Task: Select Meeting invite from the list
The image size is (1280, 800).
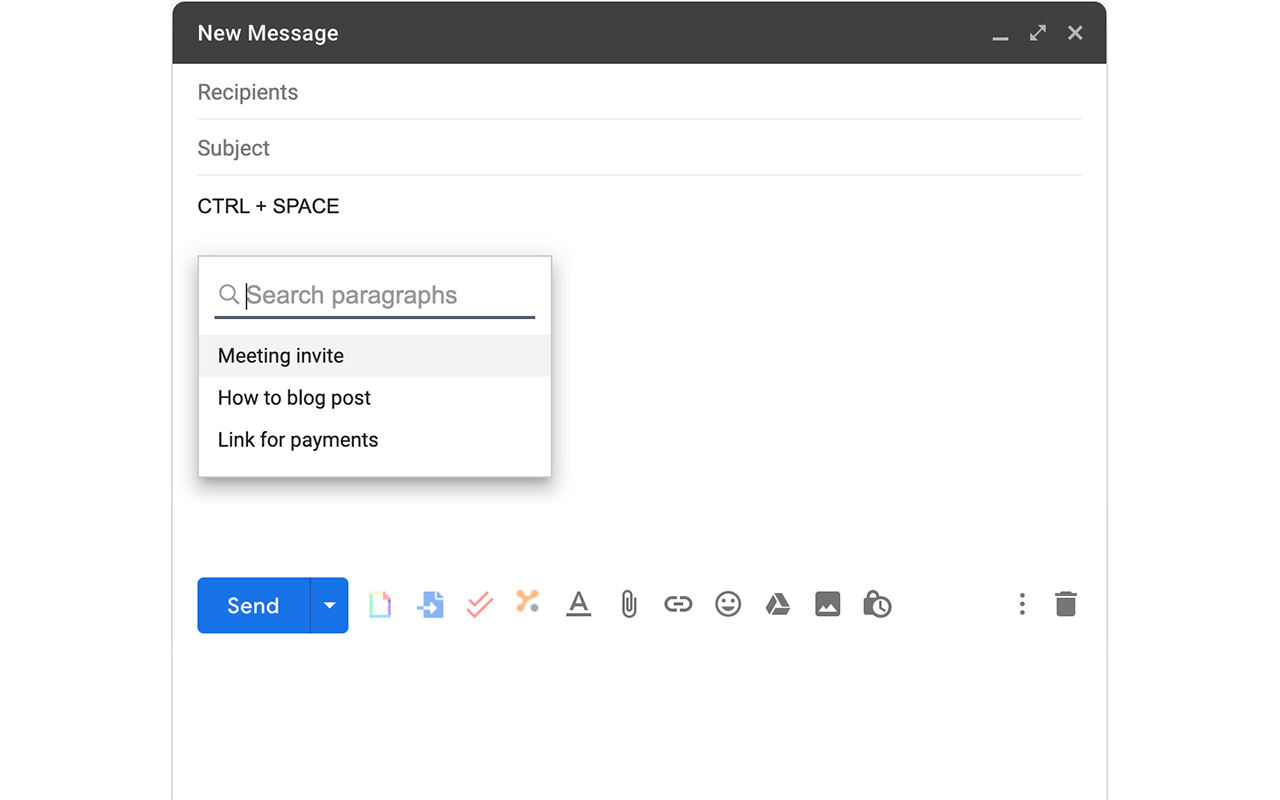Action: [x=280, y=355]
